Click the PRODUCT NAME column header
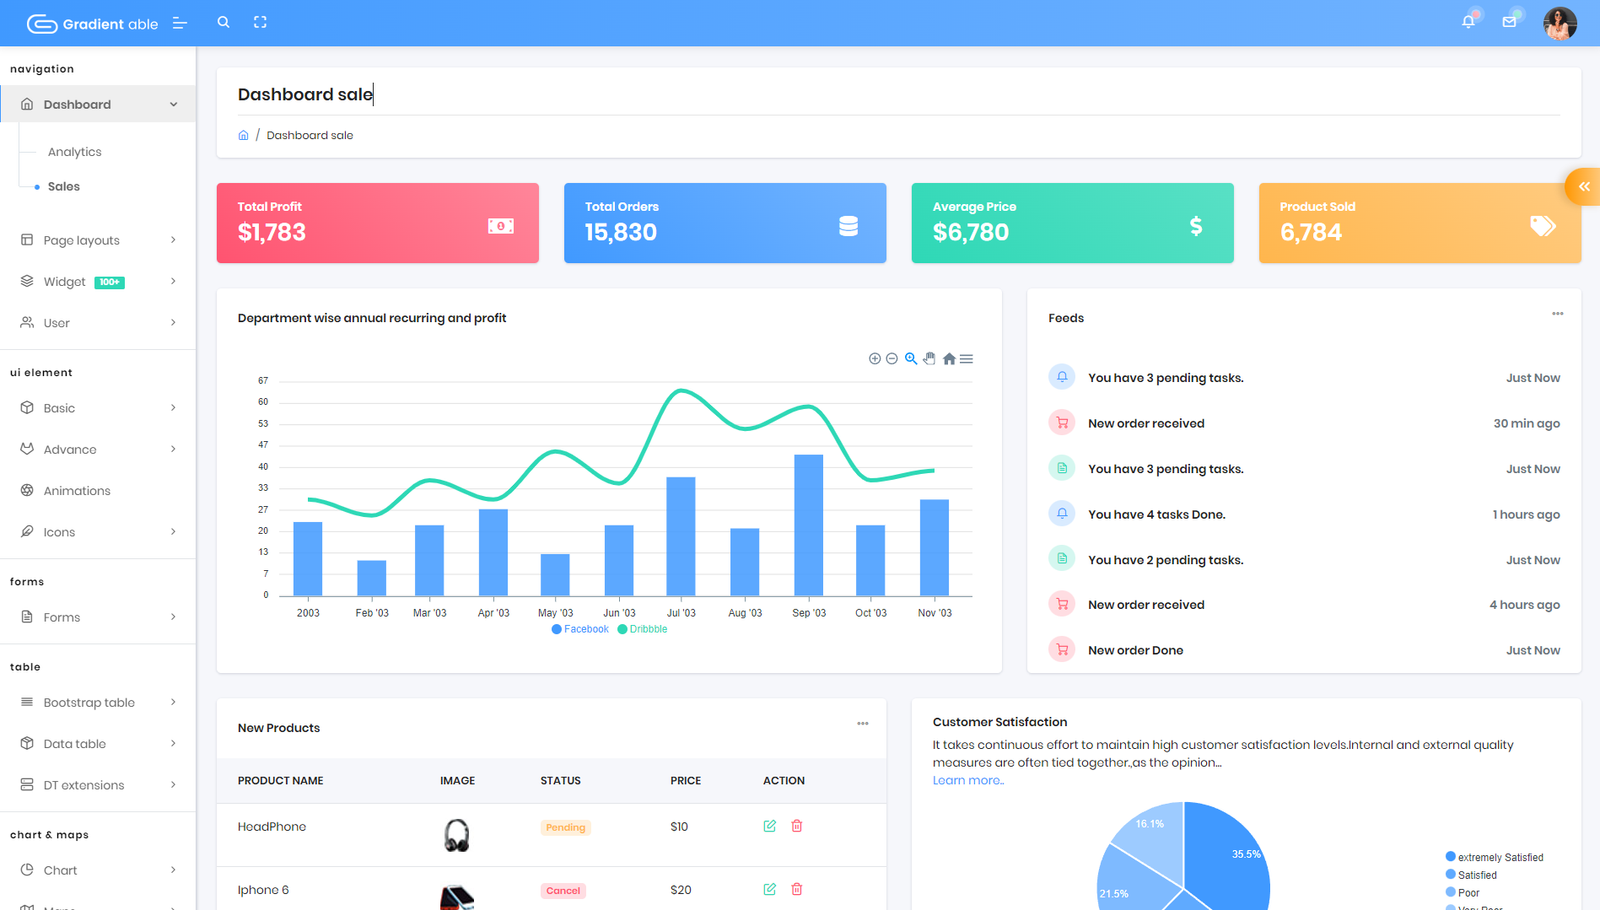 click(280, 780)
